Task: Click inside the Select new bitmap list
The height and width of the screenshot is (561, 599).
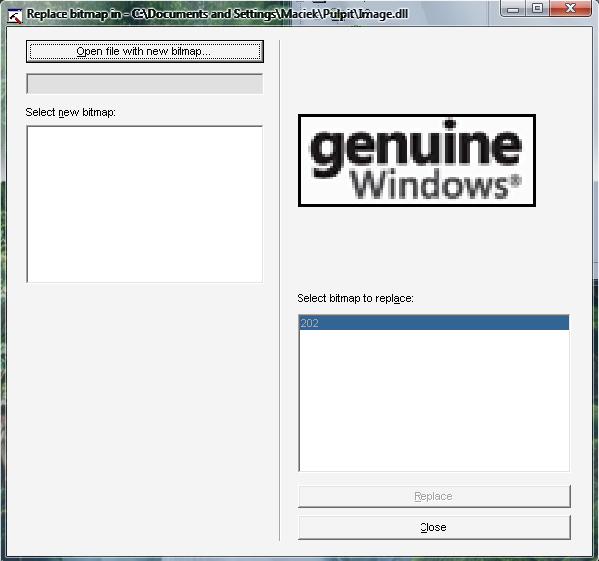Action: 145,204
